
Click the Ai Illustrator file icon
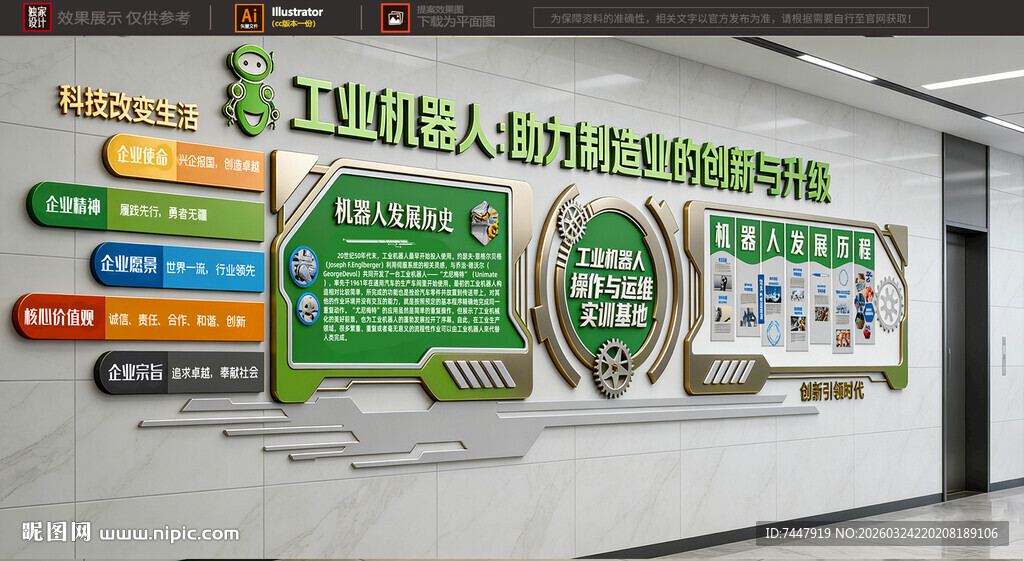coord(249,18)
